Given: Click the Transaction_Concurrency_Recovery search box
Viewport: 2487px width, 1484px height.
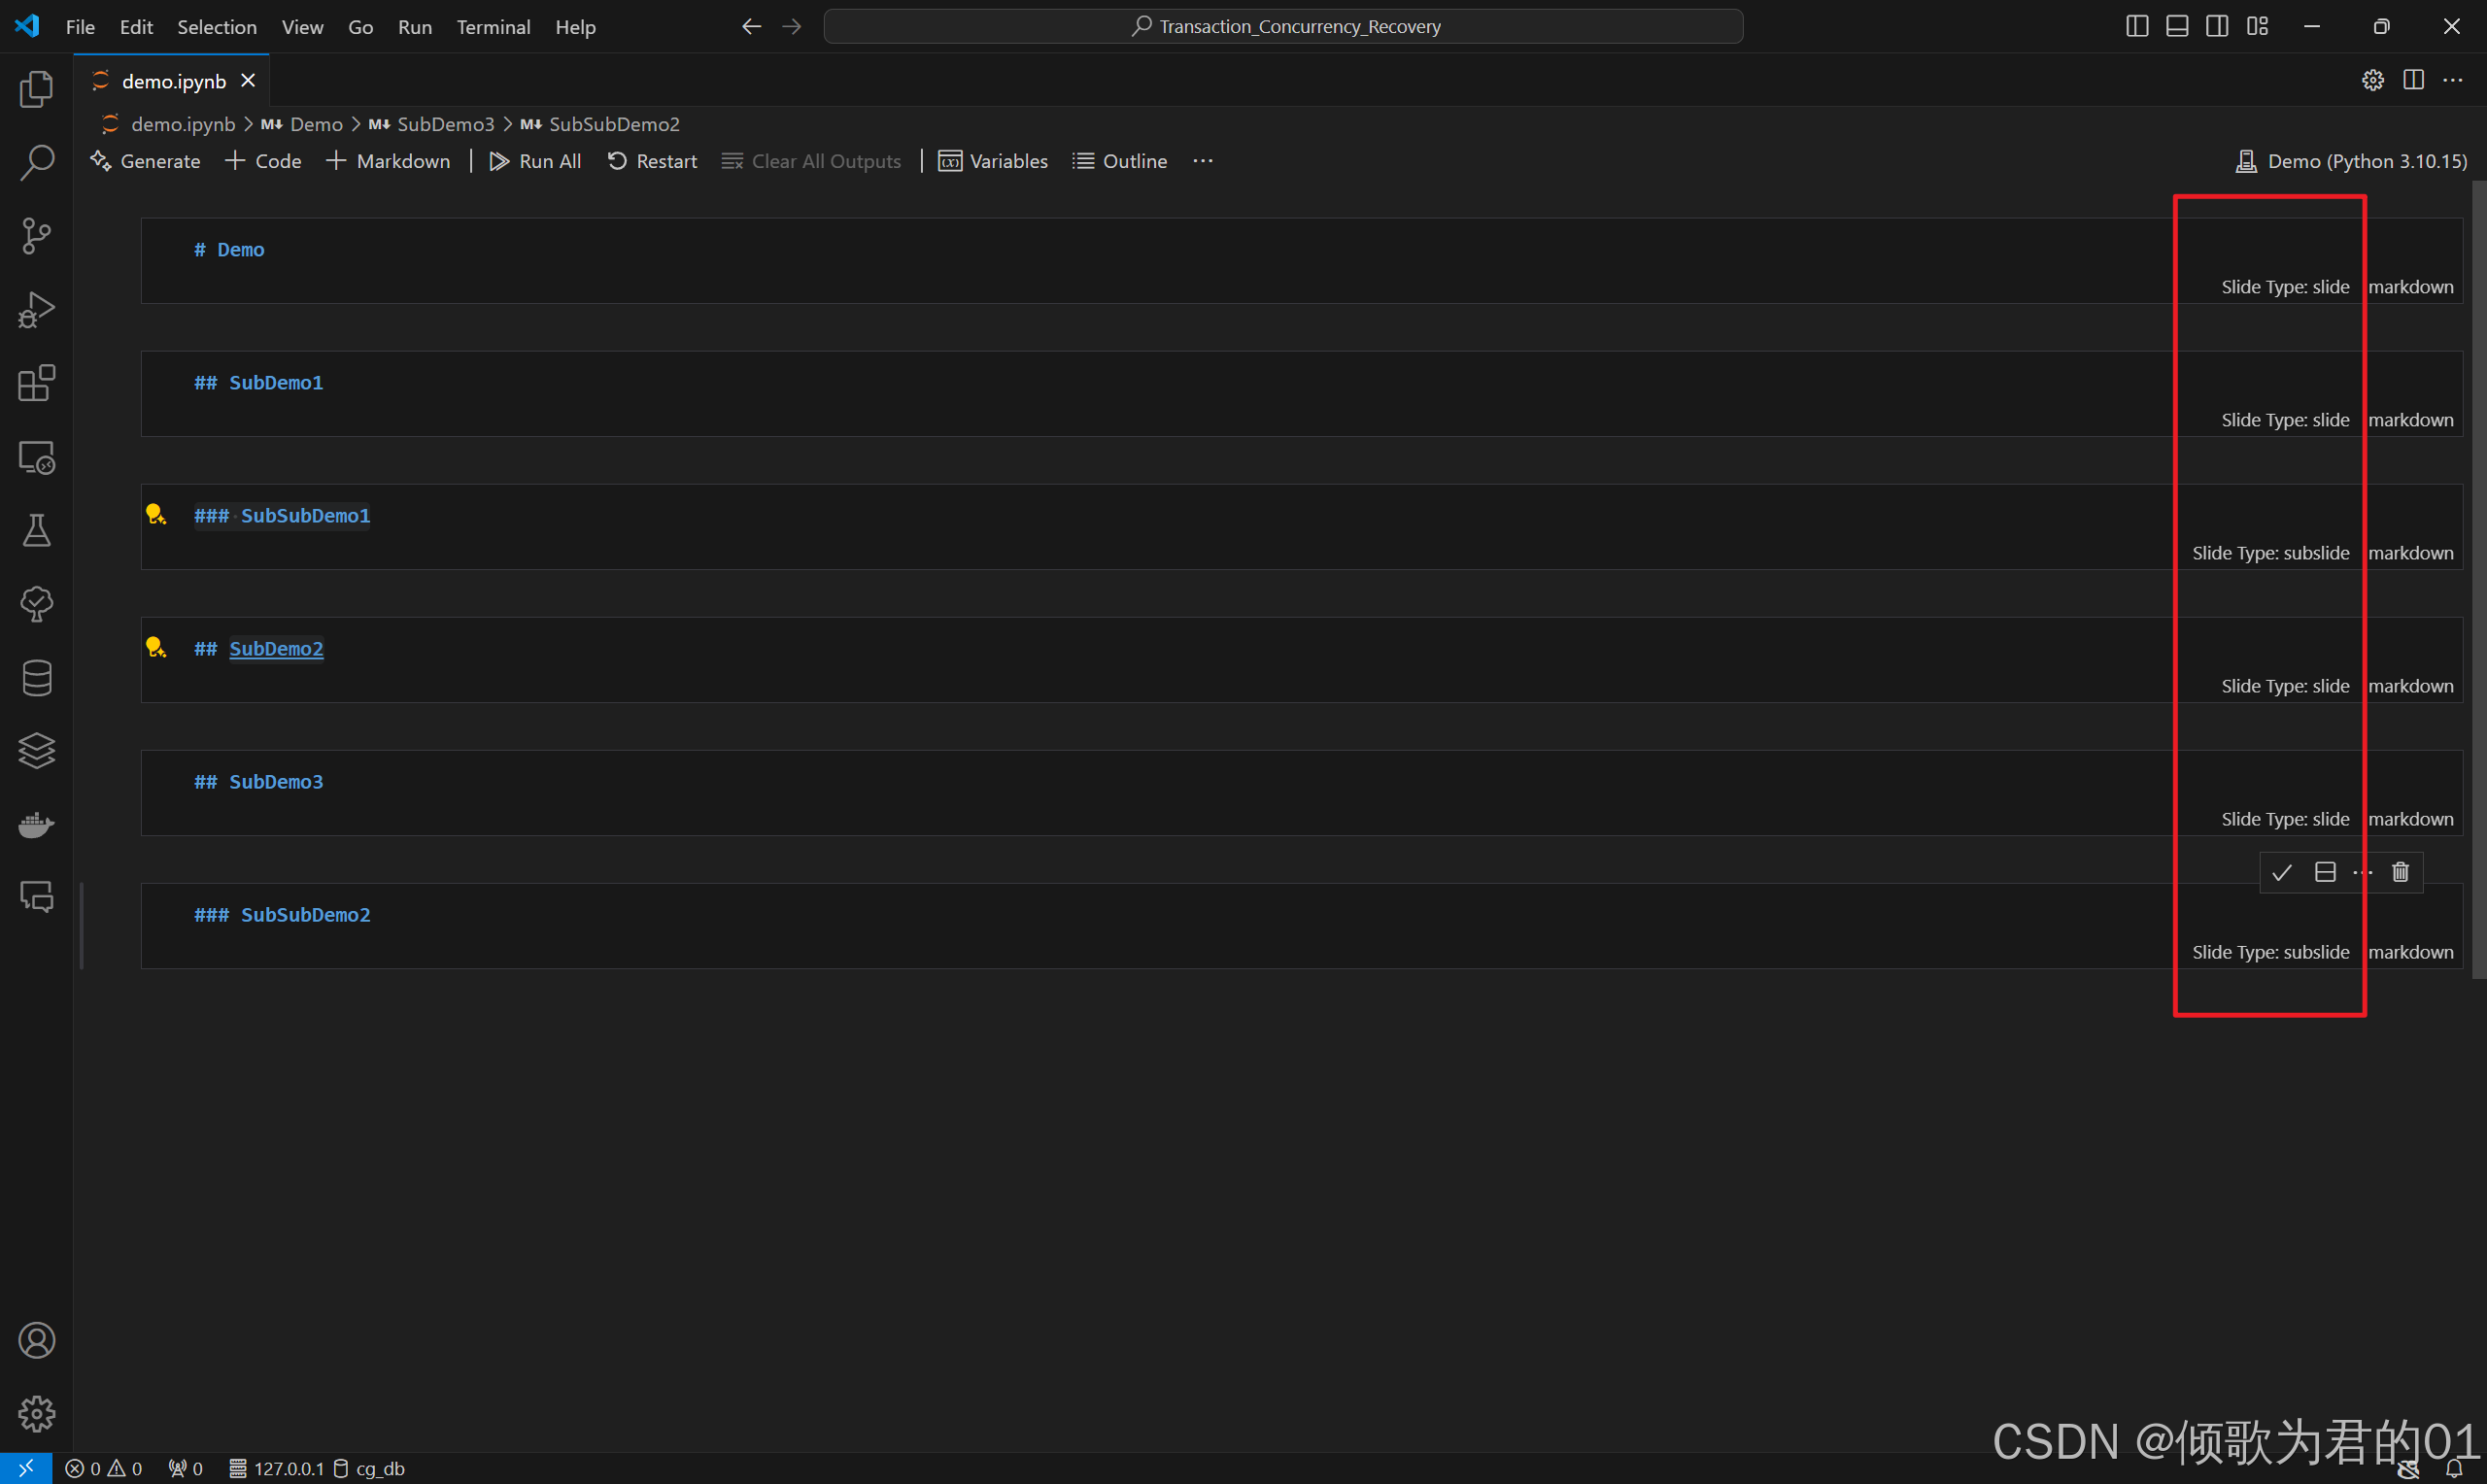Looking at the screenshot, I should [x=1283, y=26].
